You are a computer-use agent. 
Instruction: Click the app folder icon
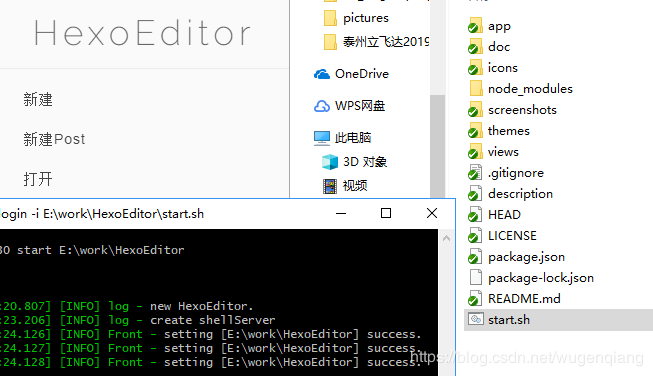[475, 26]
